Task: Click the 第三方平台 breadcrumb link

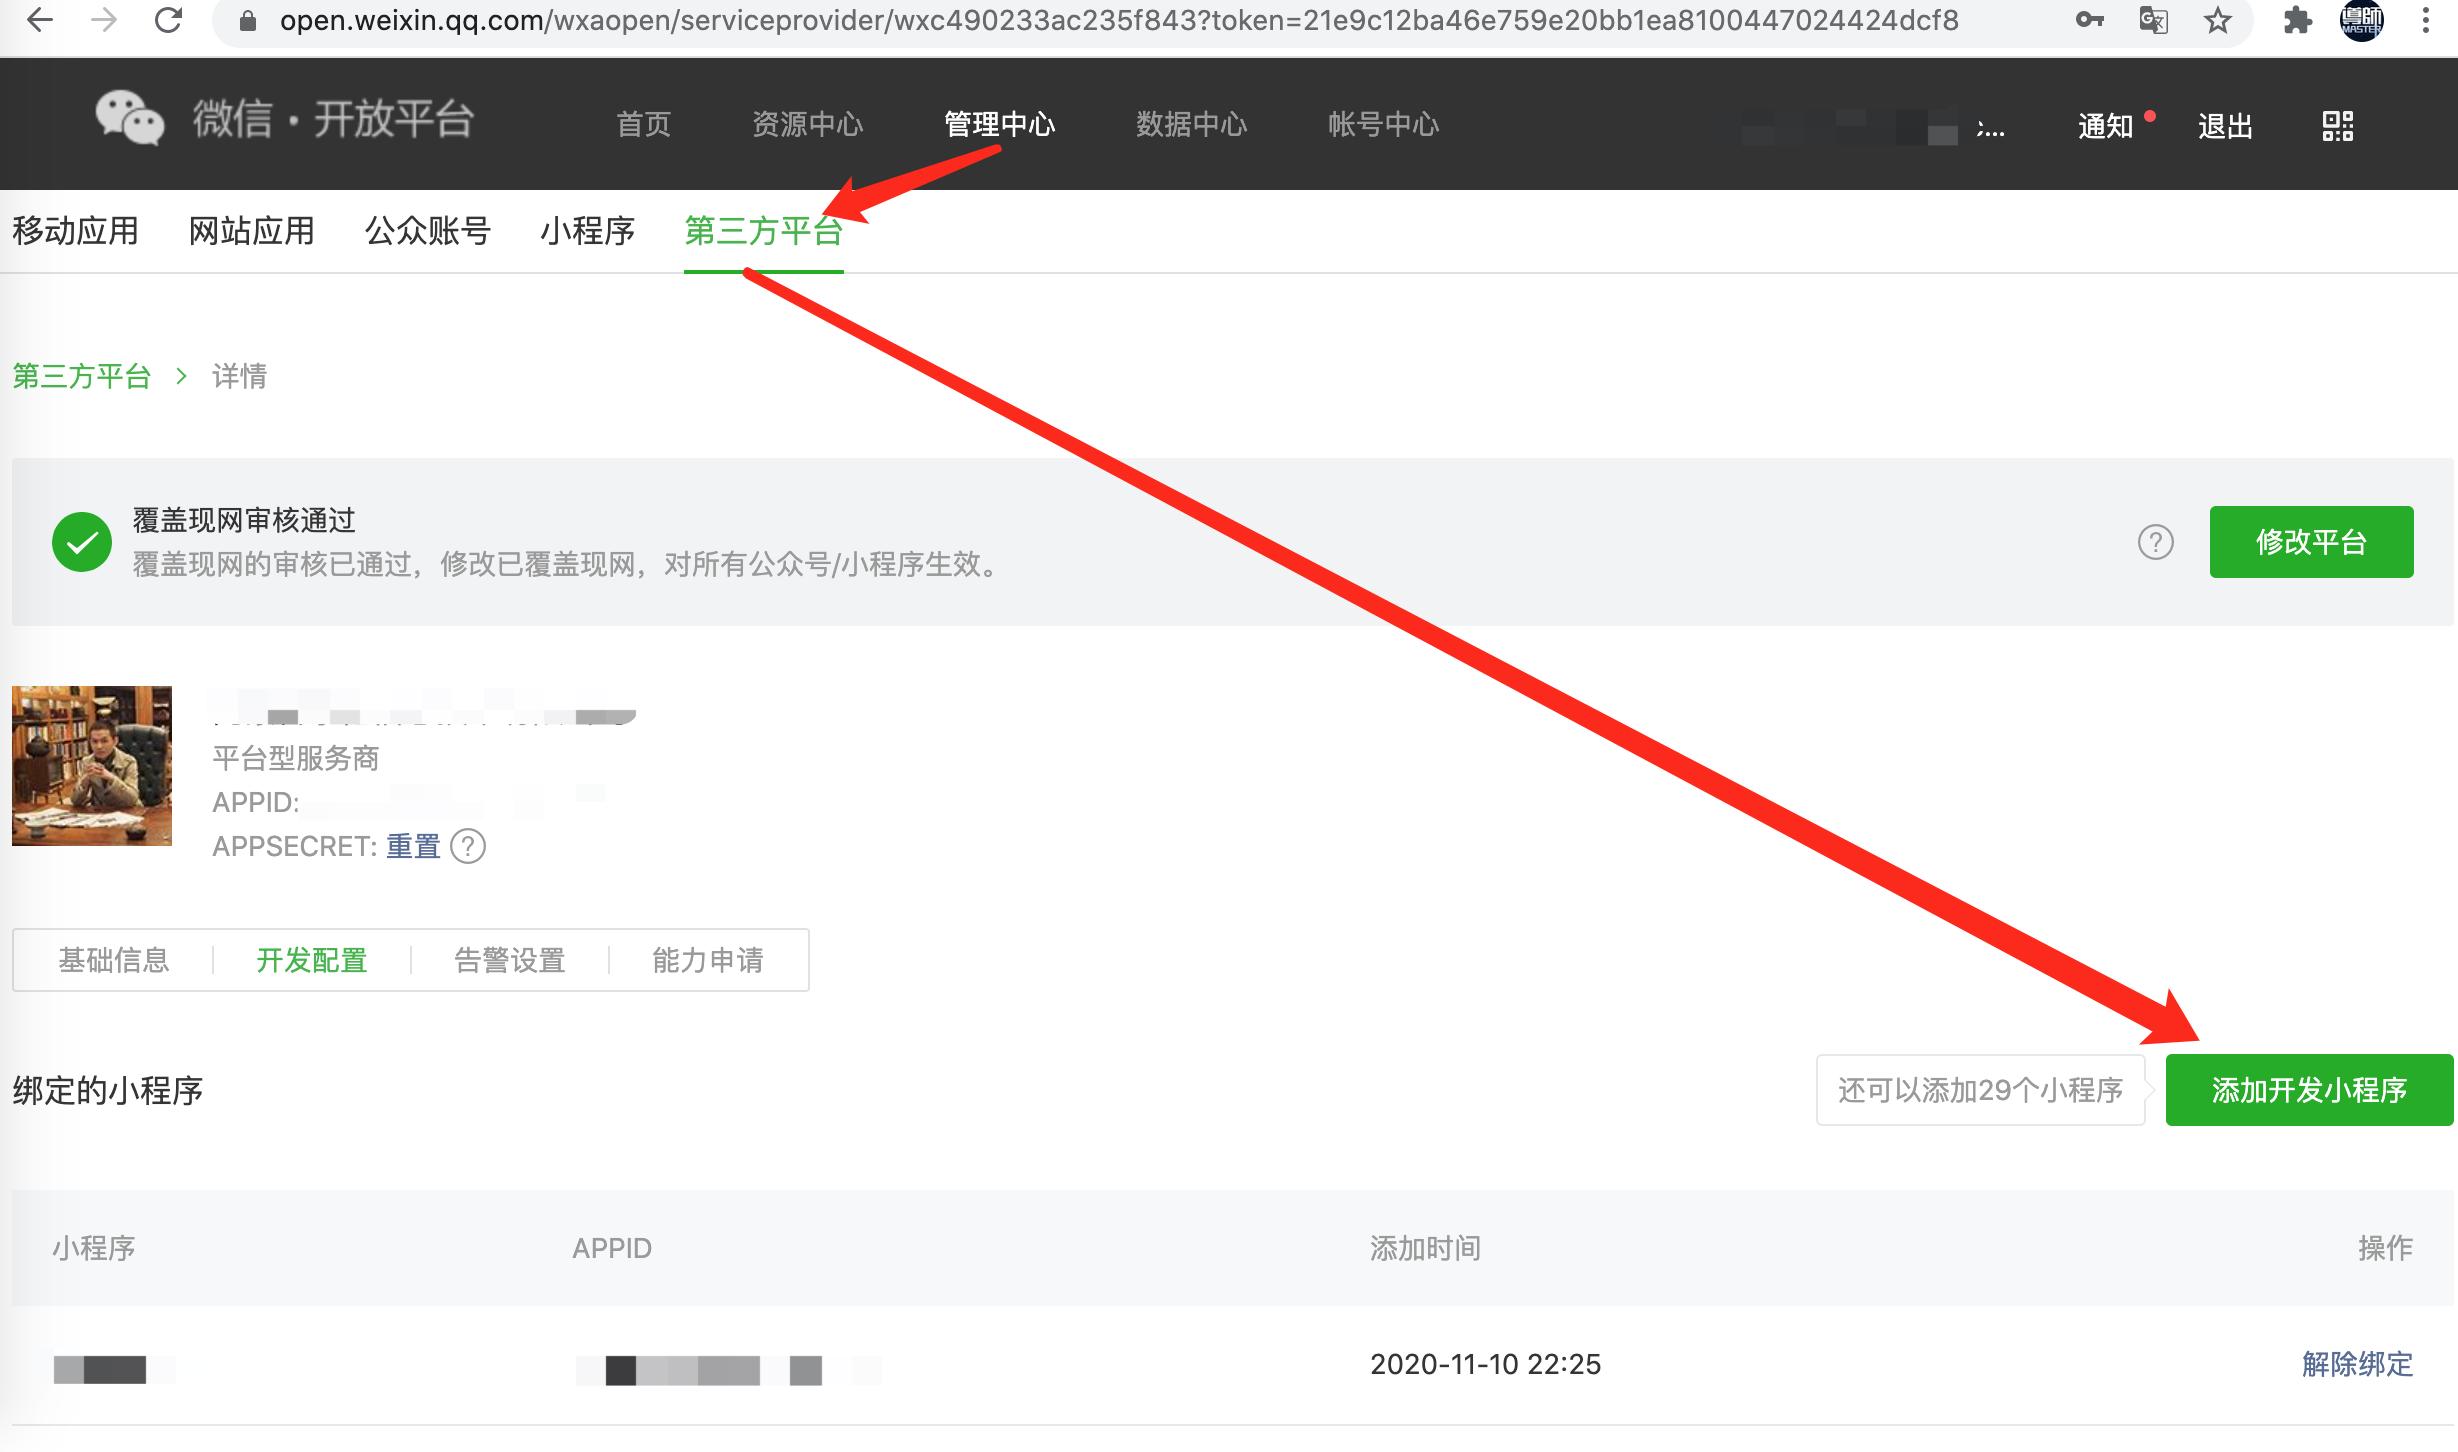Action: pyautogui.click(x=82, y=376)
